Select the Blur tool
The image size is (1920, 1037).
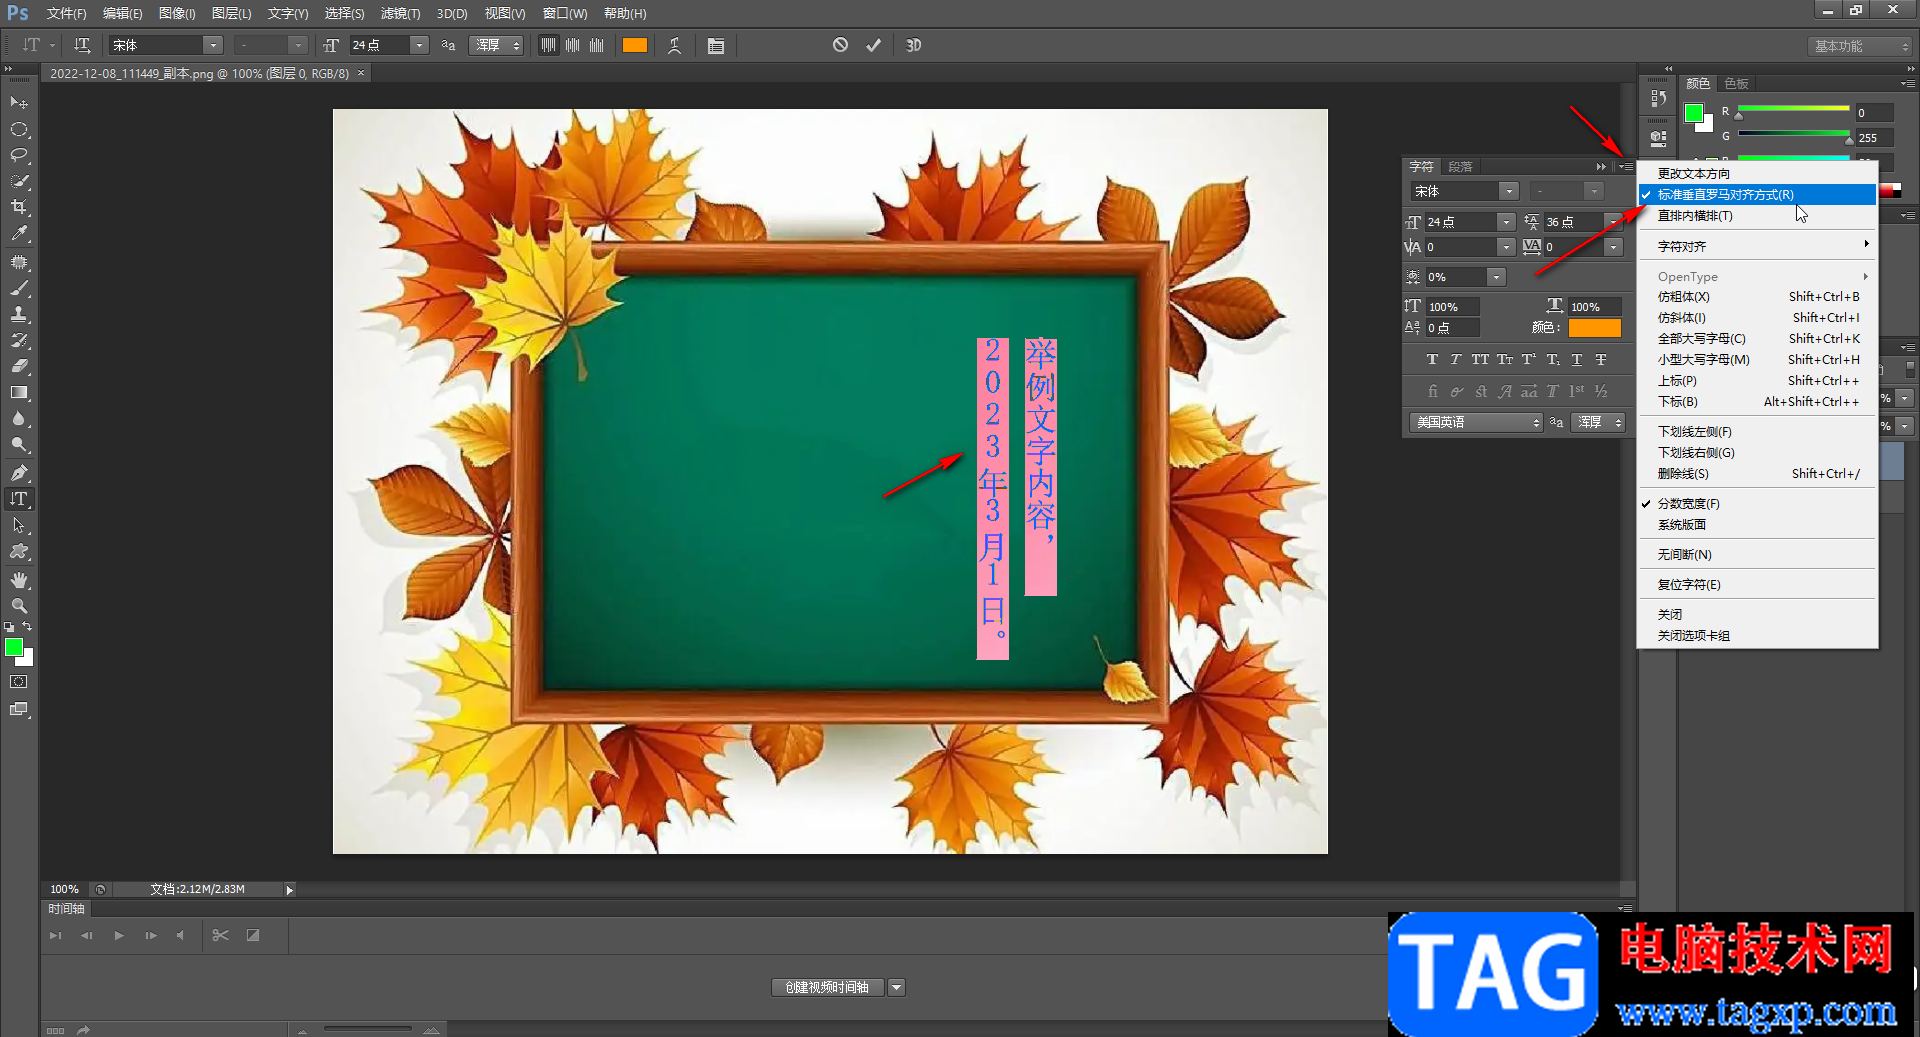point(19,419)
